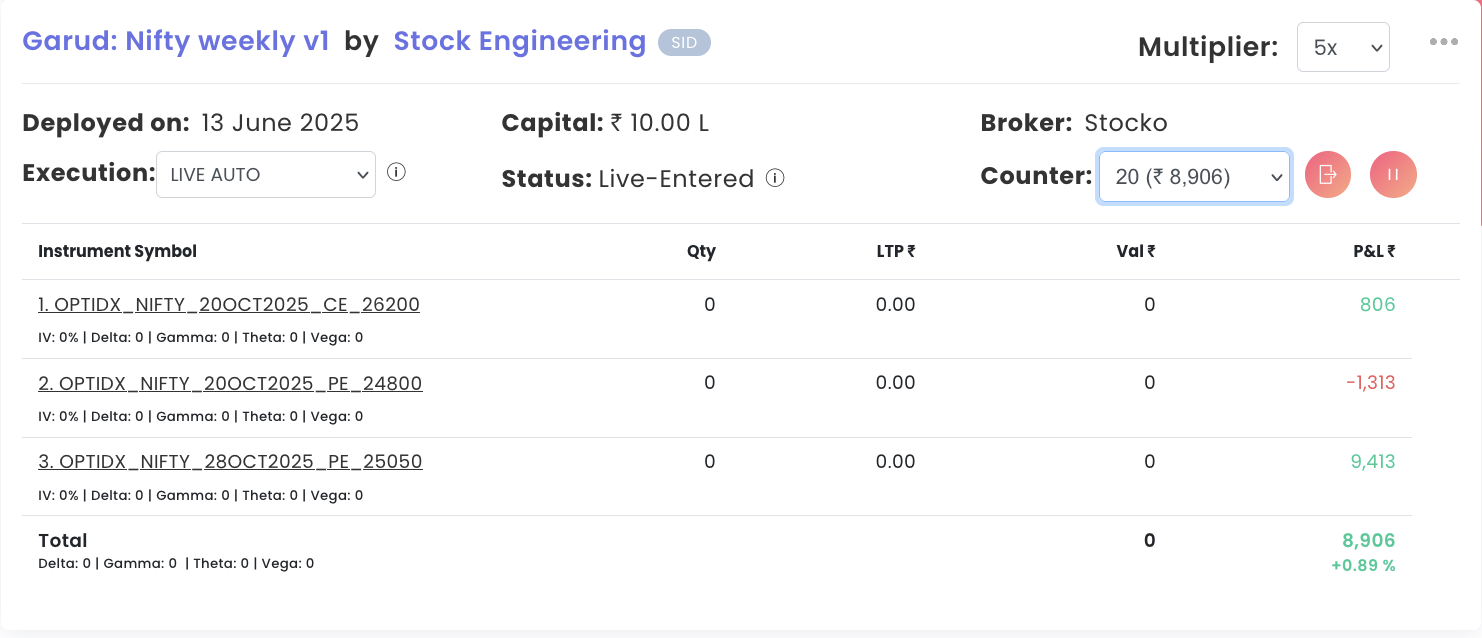The height and width of the screenshot is (638, 1482).
Task: Click info icon next to Live-Entered status
Action: tap(775, 178)
